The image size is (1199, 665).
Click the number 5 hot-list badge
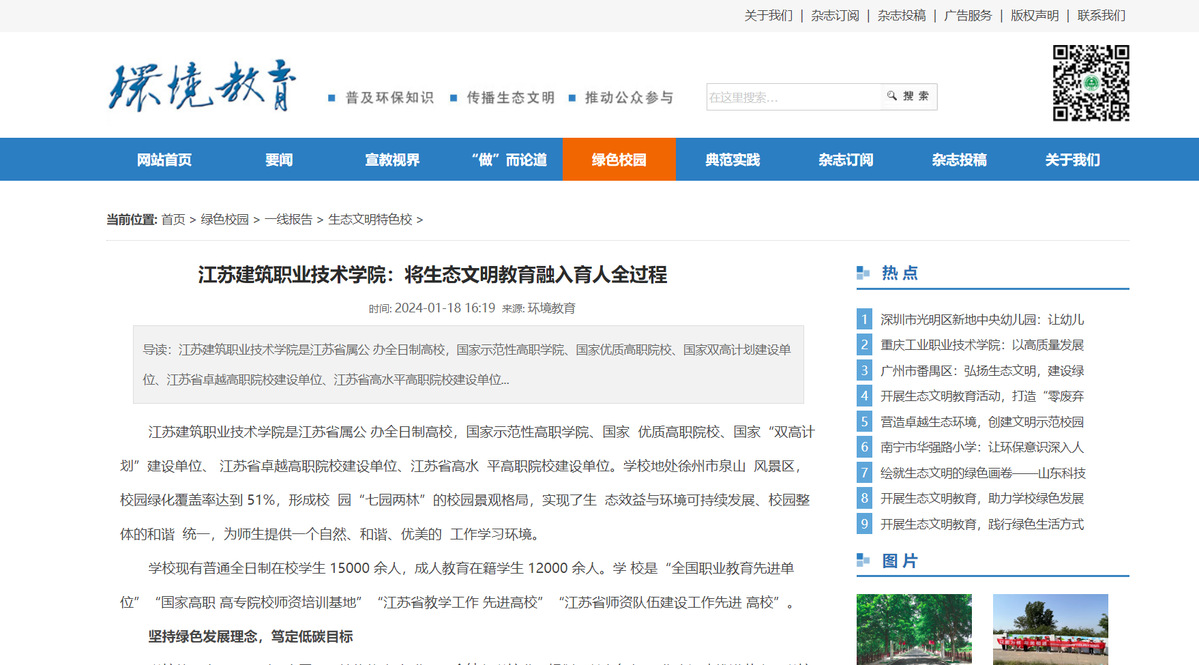coord(864,422)
